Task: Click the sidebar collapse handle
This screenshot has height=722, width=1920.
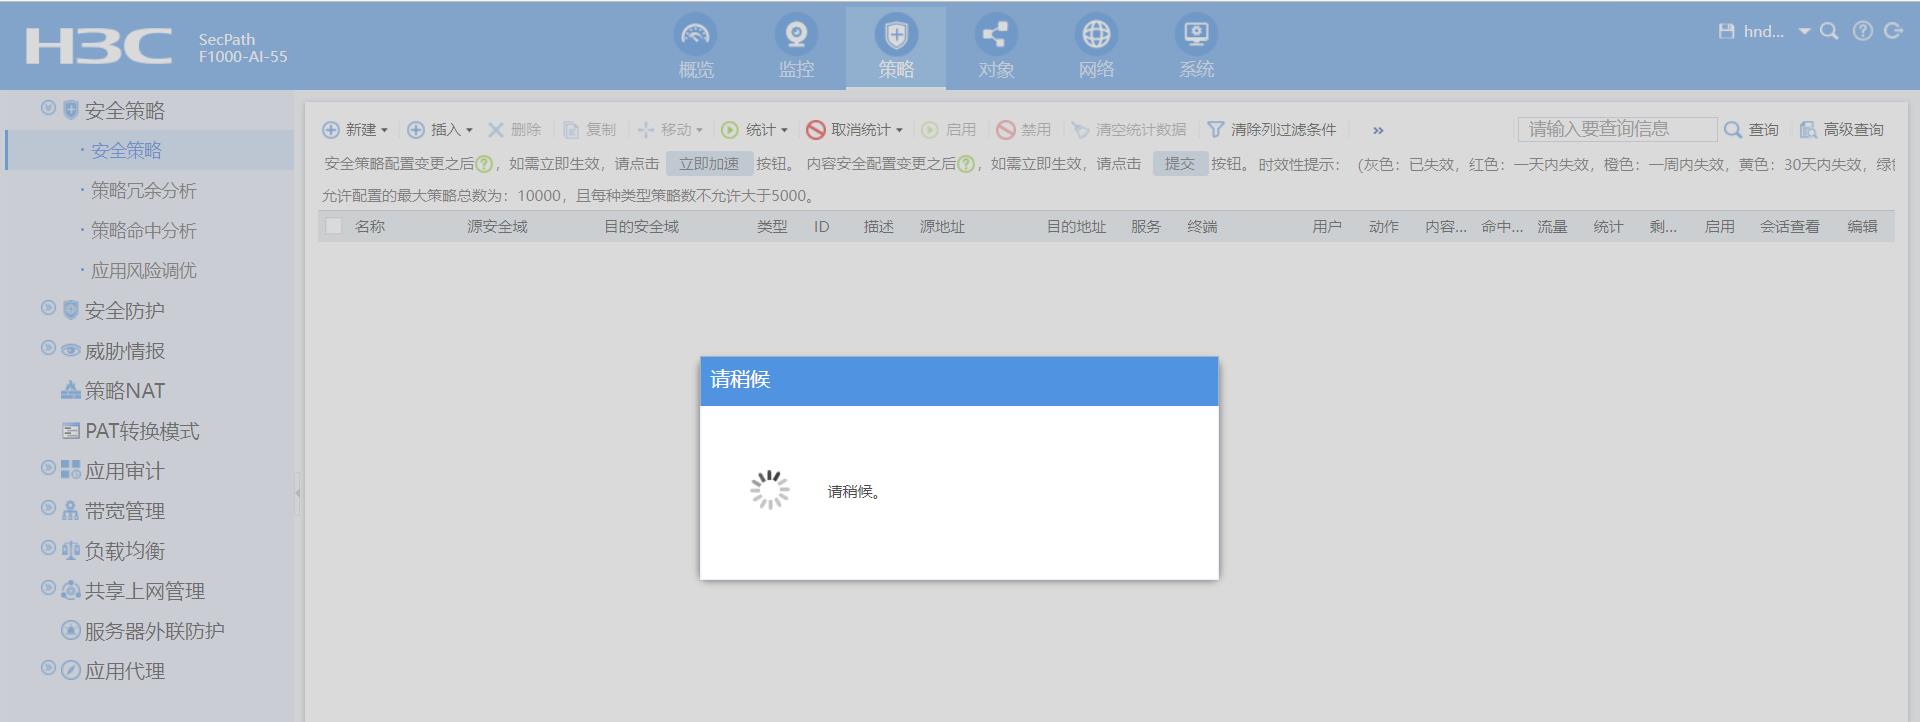Action: [298, 493]
